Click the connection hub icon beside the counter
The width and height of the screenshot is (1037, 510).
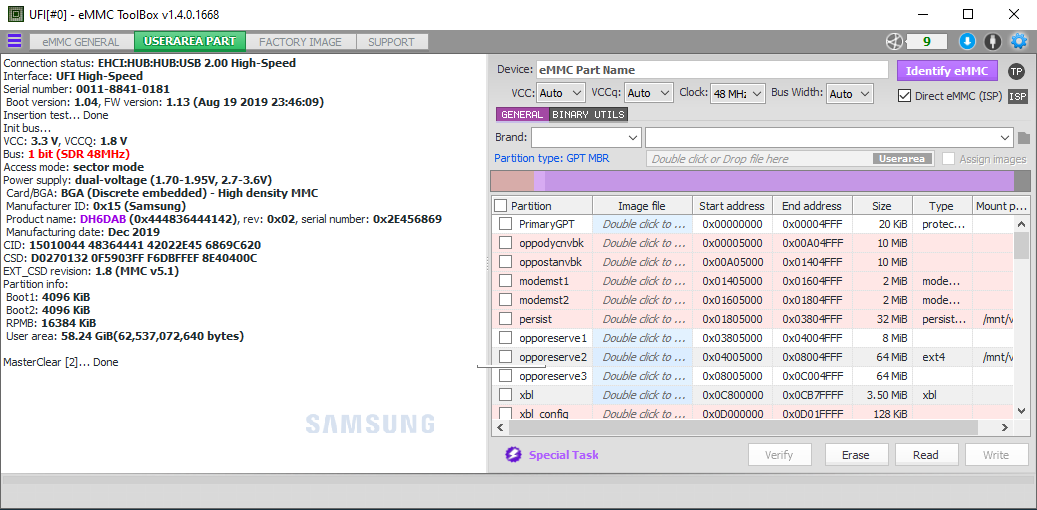pyautogui.click(x=895, y=42)
